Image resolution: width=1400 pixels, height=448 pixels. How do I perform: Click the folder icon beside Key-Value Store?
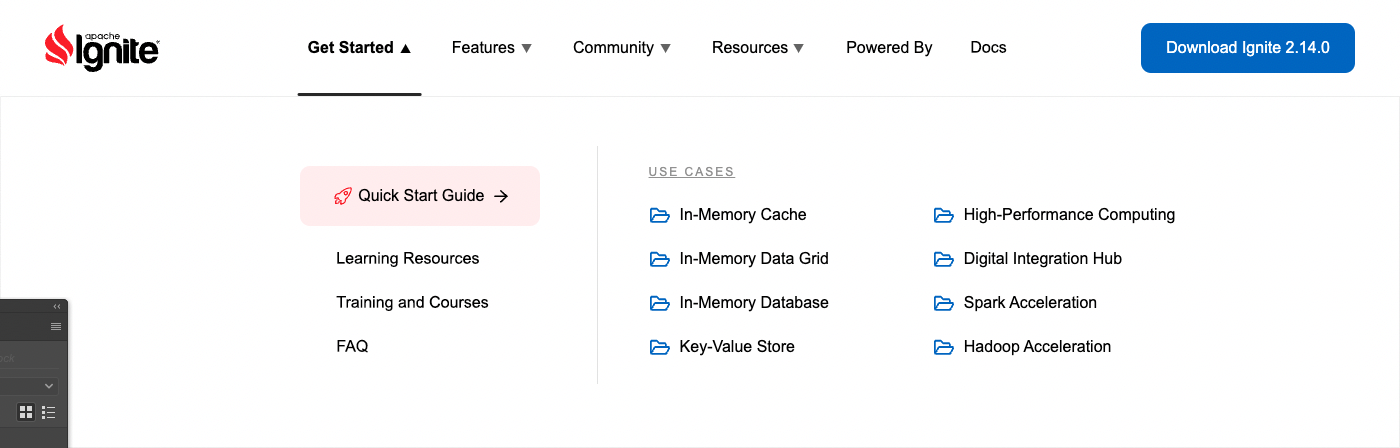tap(659, 347)
